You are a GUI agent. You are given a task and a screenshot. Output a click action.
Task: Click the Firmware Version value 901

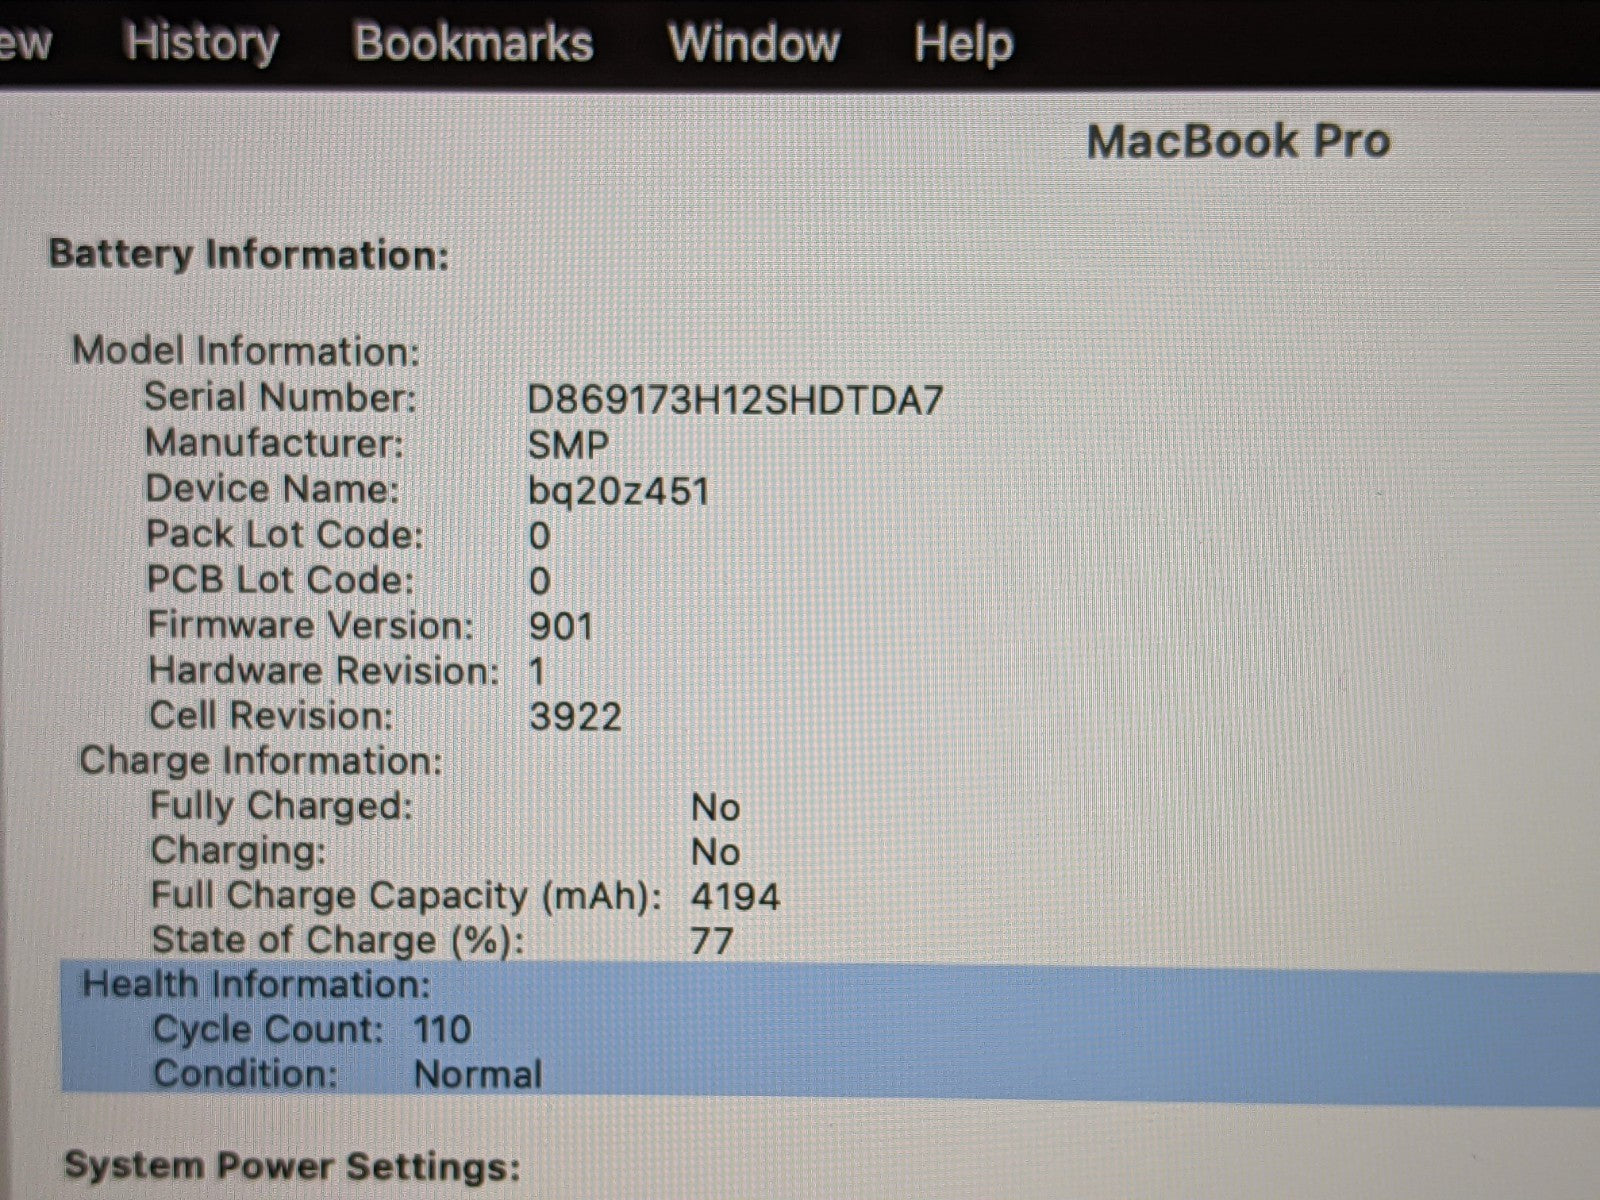click(561, 627)
